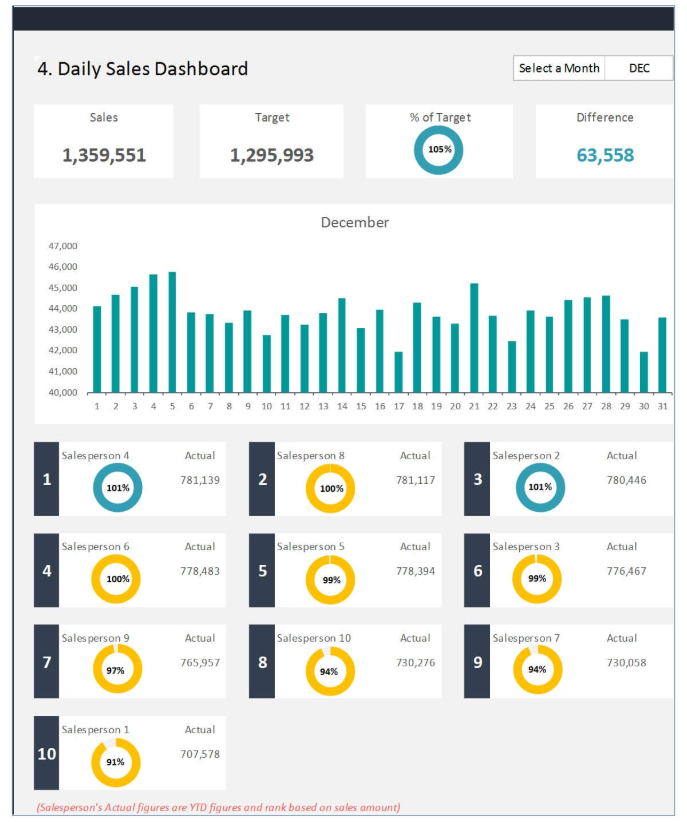Click the bar for day 5

click(172, 333)
